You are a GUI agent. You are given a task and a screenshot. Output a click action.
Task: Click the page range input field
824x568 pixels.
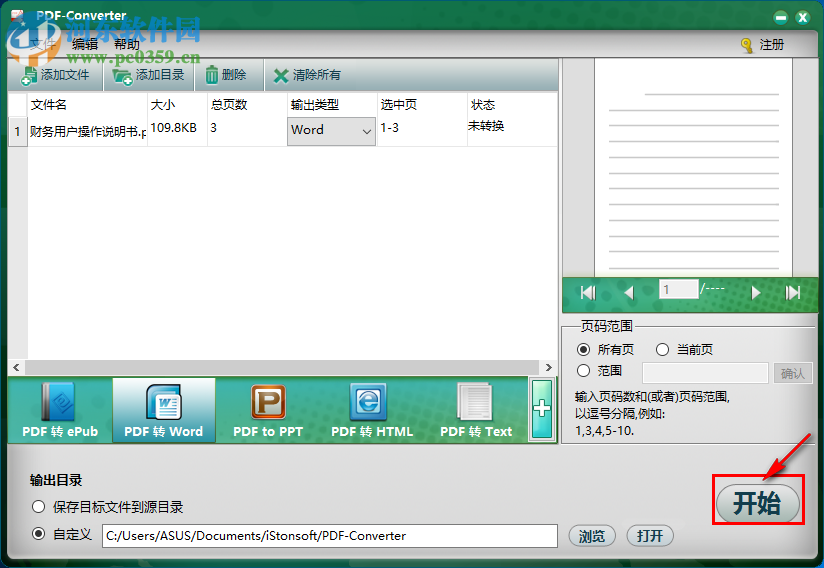tap(705, 373)
